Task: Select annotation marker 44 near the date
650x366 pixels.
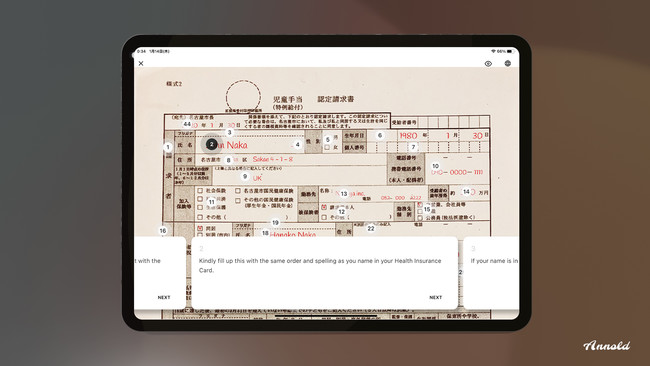Action: point(187,124)
